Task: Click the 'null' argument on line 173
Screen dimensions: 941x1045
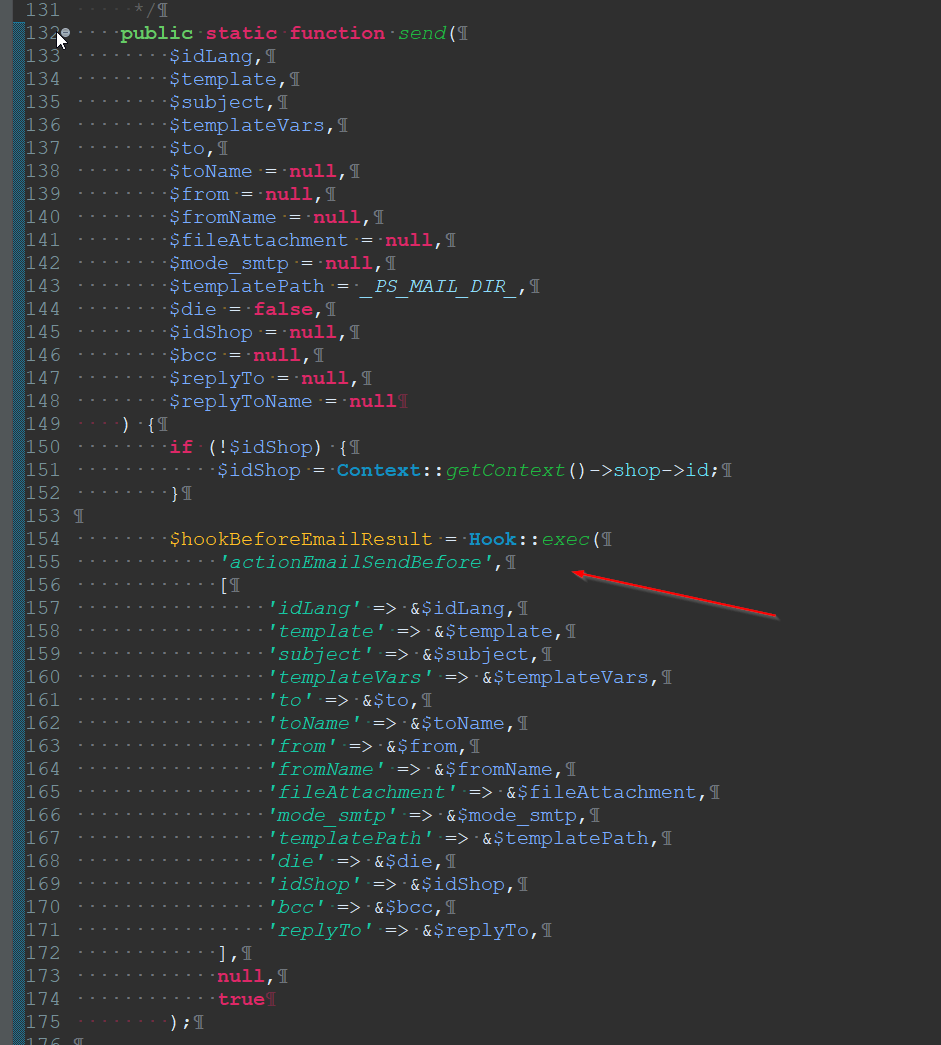Action: click(x=241, y=976)
